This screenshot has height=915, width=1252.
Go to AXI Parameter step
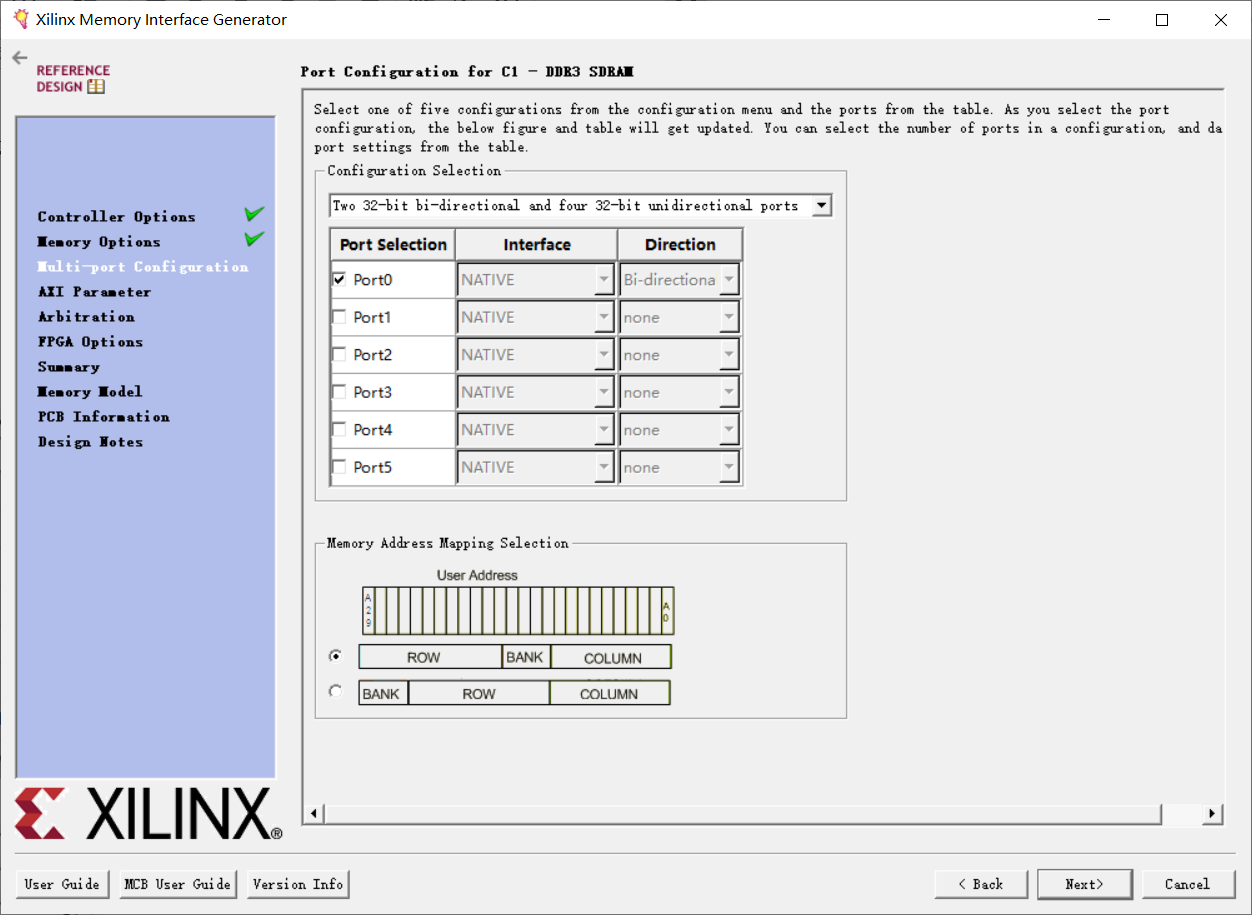click(94, 292)
